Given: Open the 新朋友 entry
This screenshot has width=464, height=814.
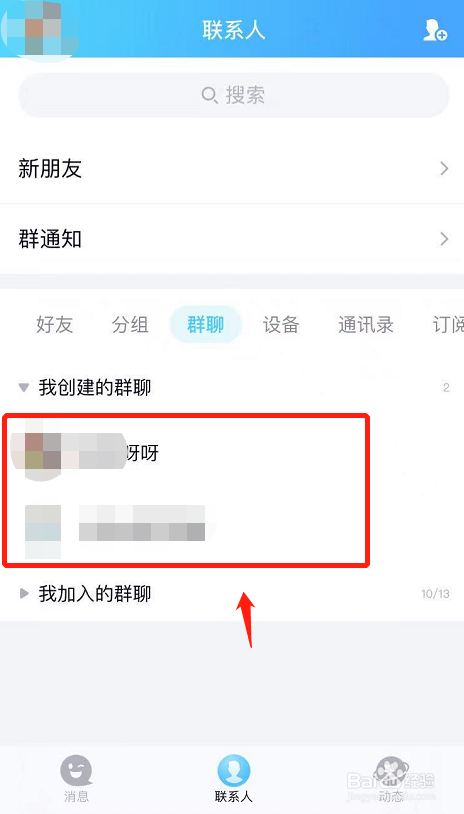Looking at the screenshot, I should point(232,168).
